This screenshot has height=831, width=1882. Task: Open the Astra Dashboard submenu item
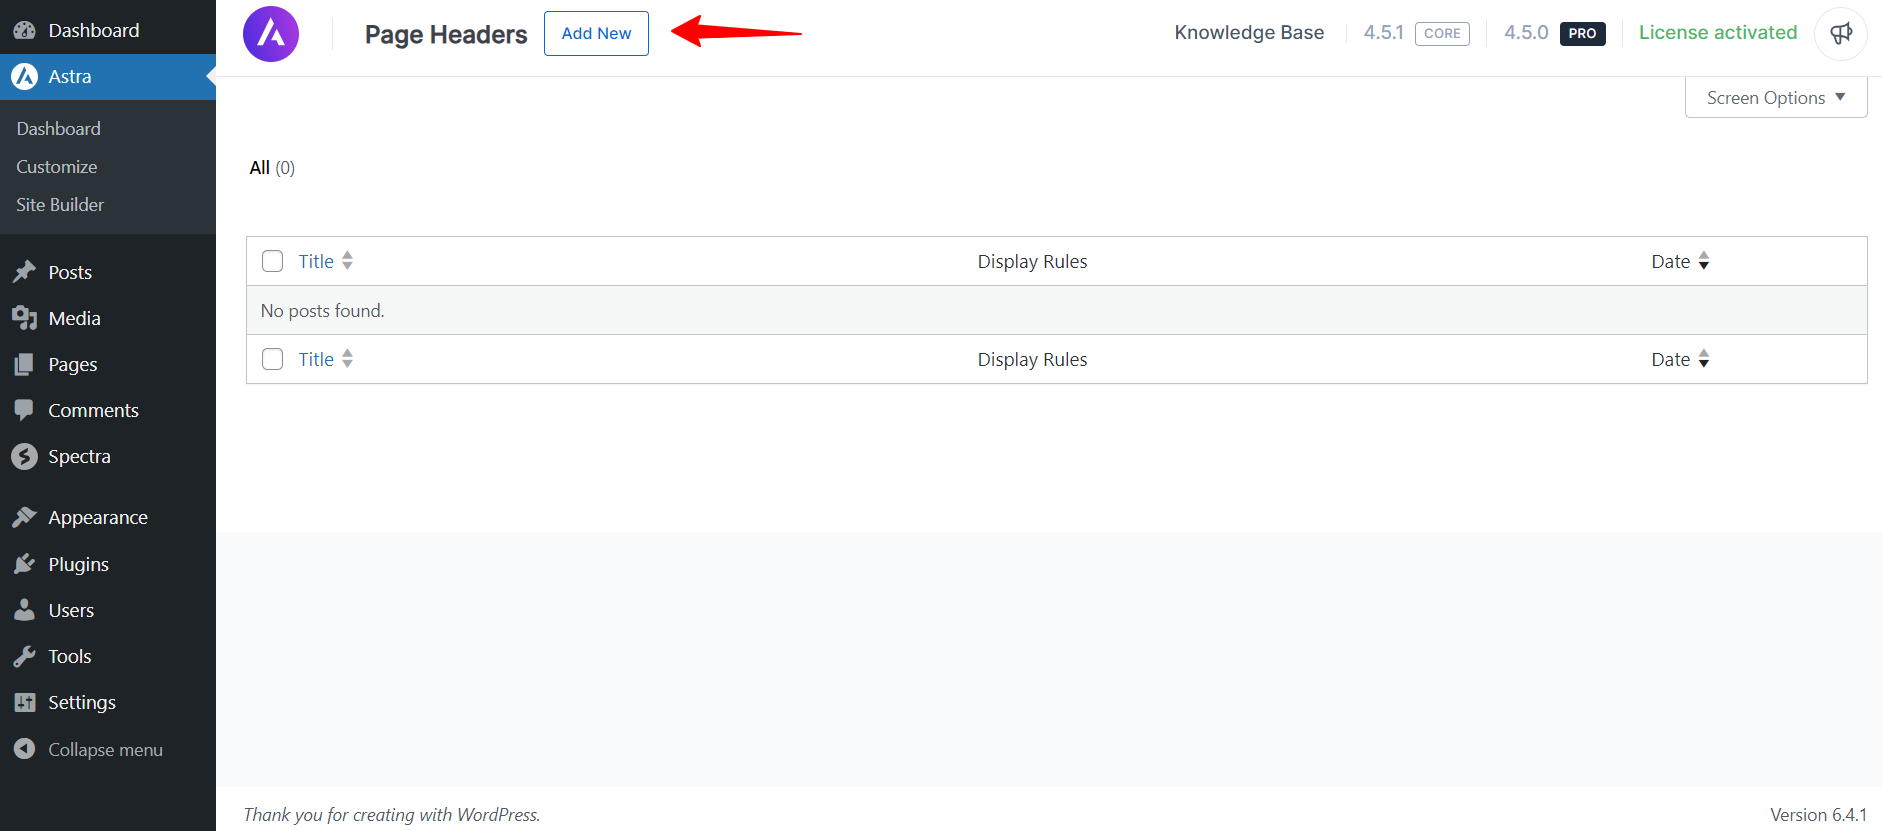pos(59,128)
